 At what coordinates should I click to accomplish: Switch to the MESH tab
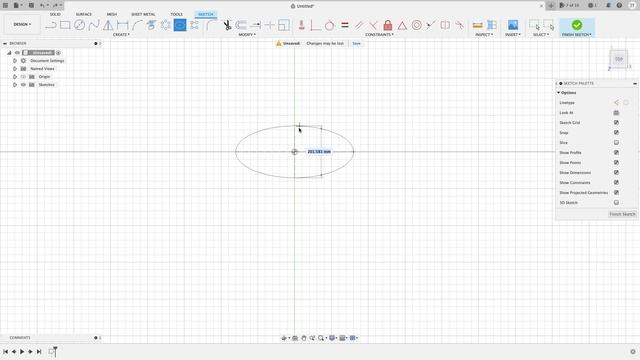click(x=111, y=14)
